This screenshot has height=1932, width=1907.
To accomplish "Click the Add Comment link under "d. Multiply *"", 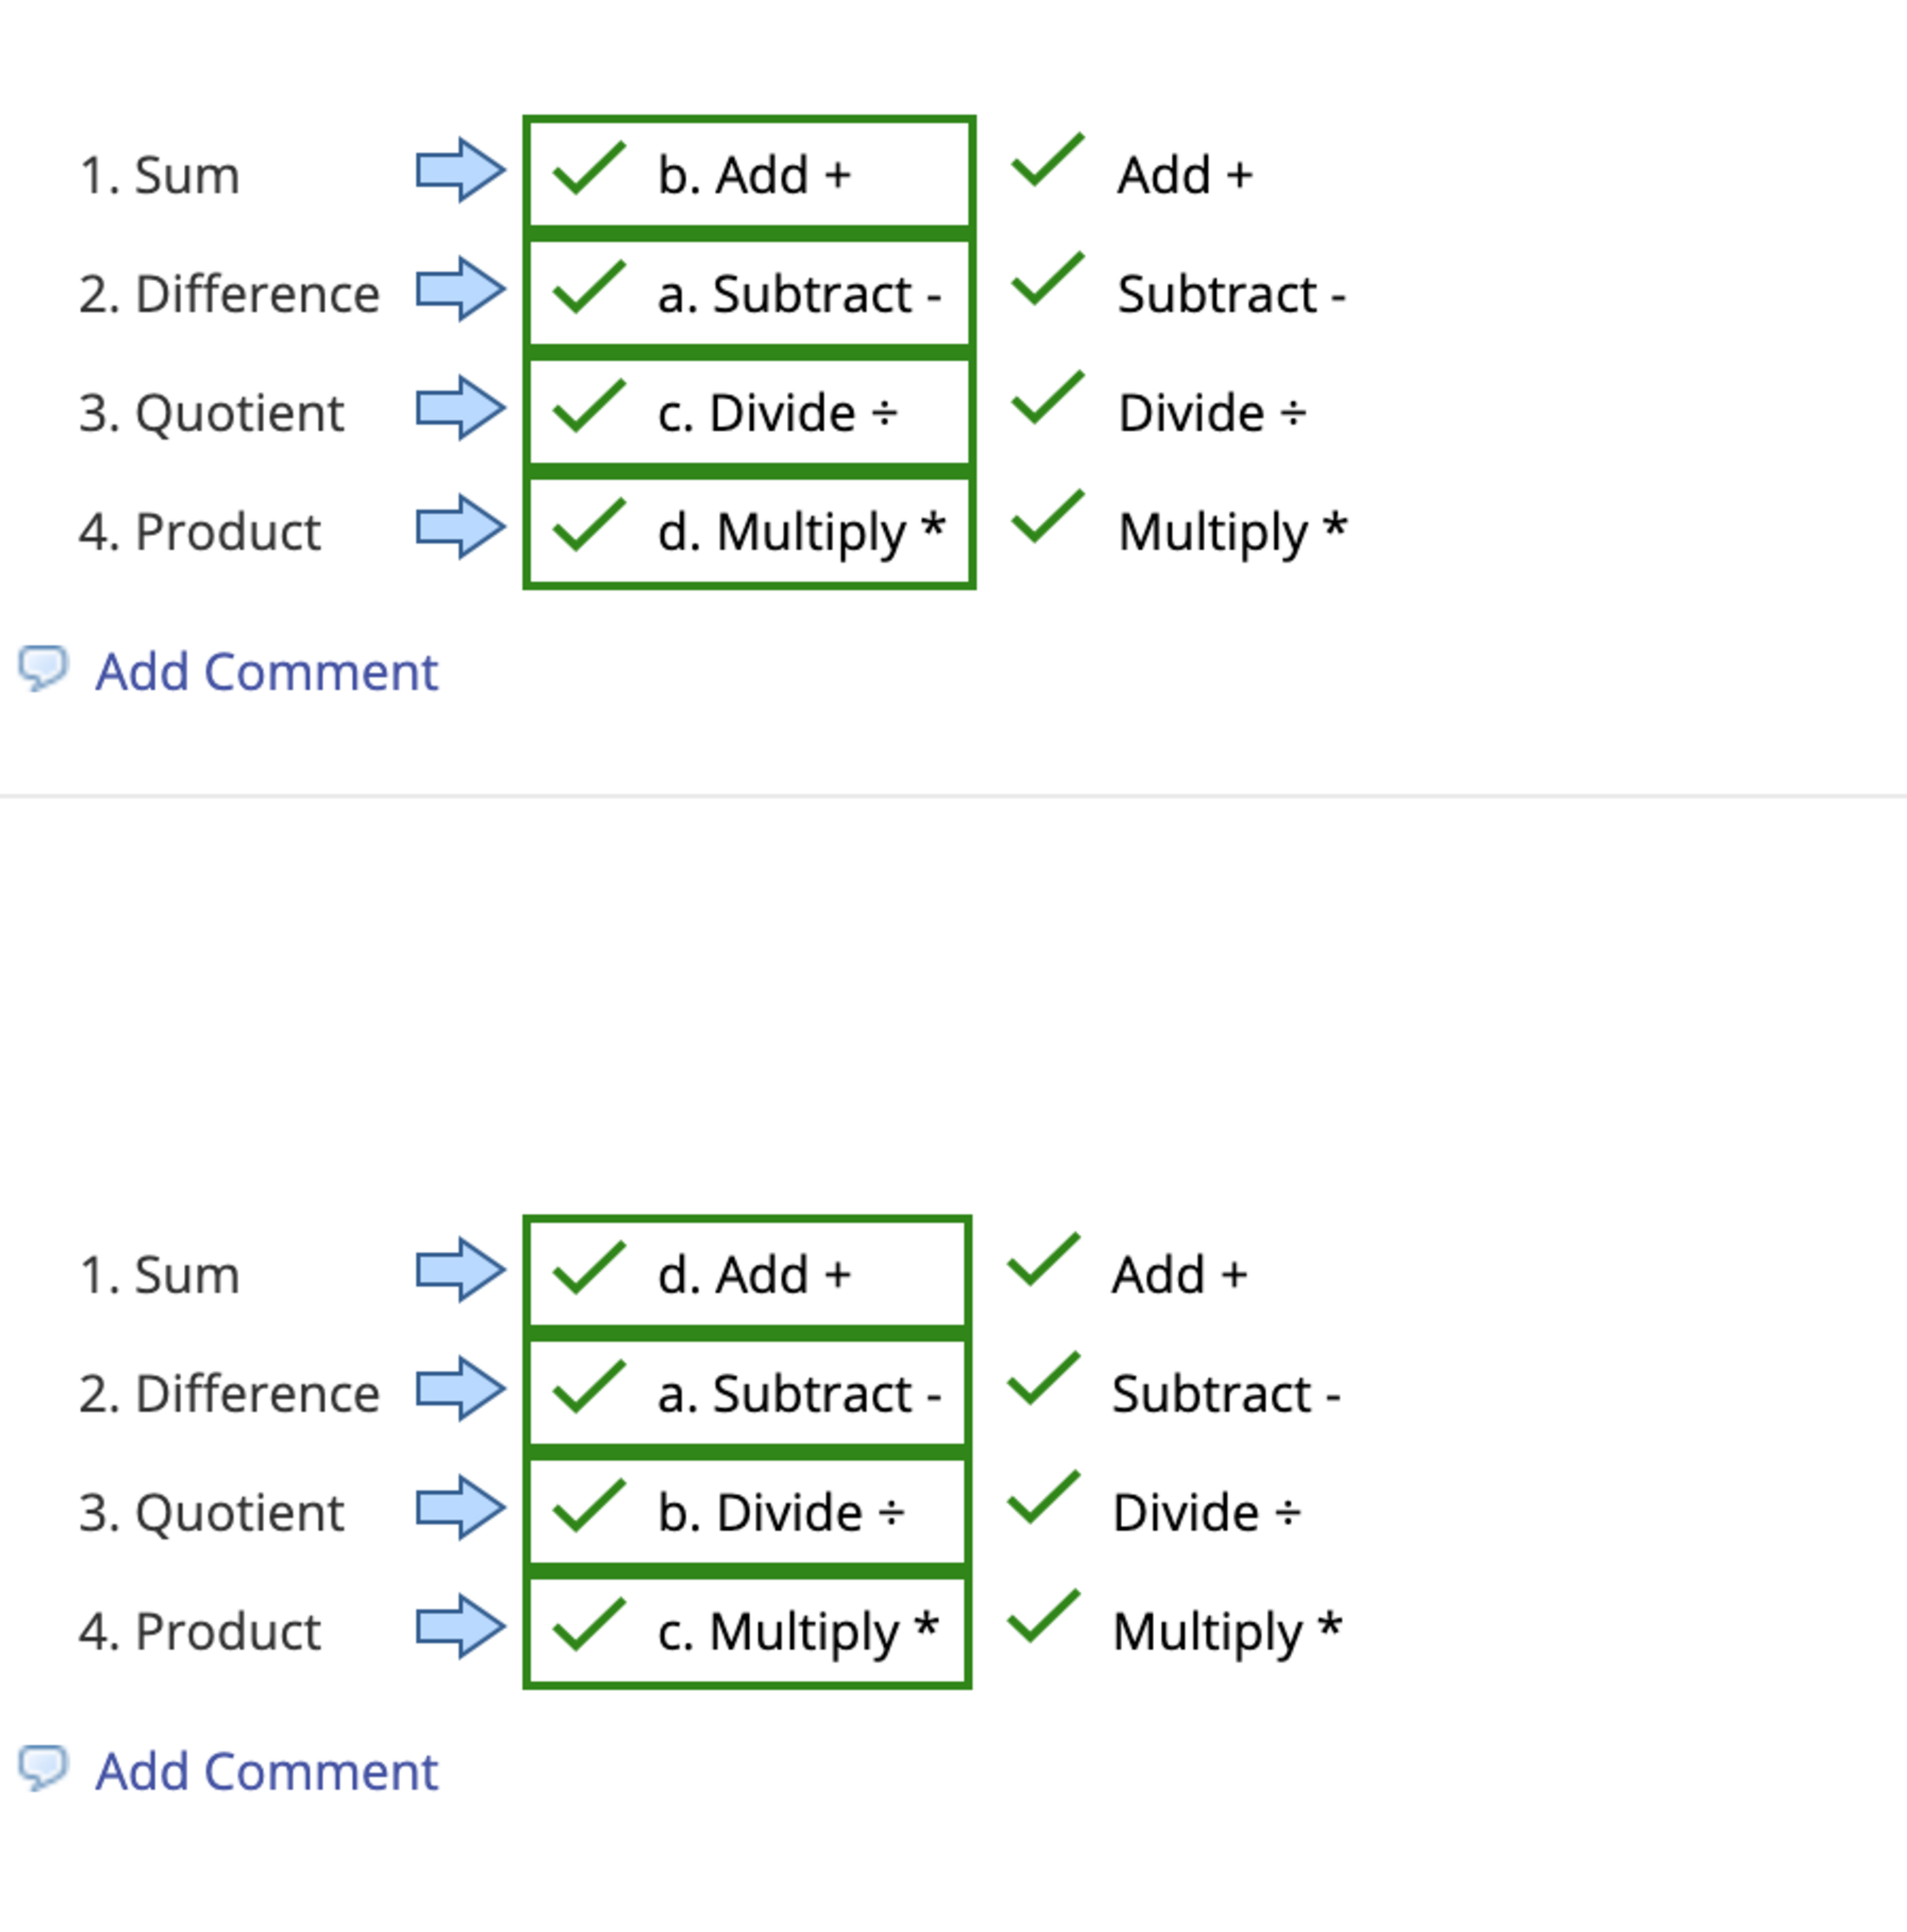I will [266, 671].
